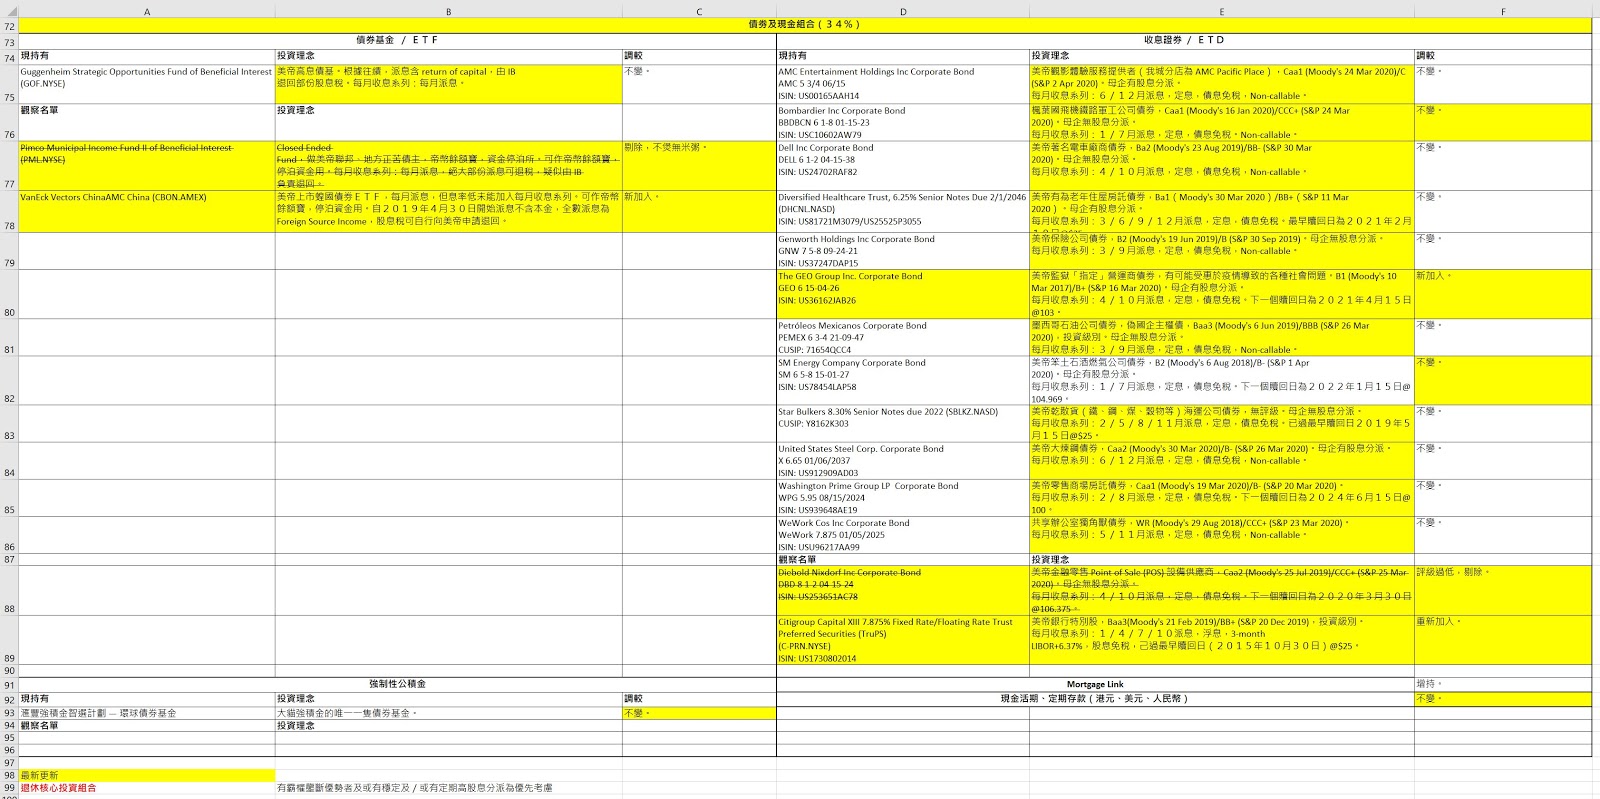Select the 'Closed Ended Fund' struck-through description cell
Screen dimensions: 1600x799
point(448,166)
